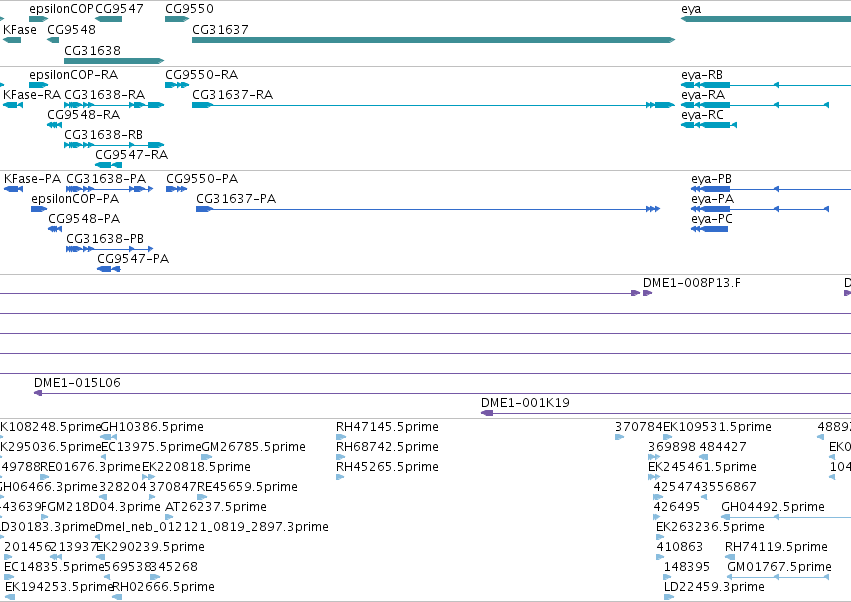Select the 148395 EST label
This screenshot has width=851, height=602.
coord(687,567)
